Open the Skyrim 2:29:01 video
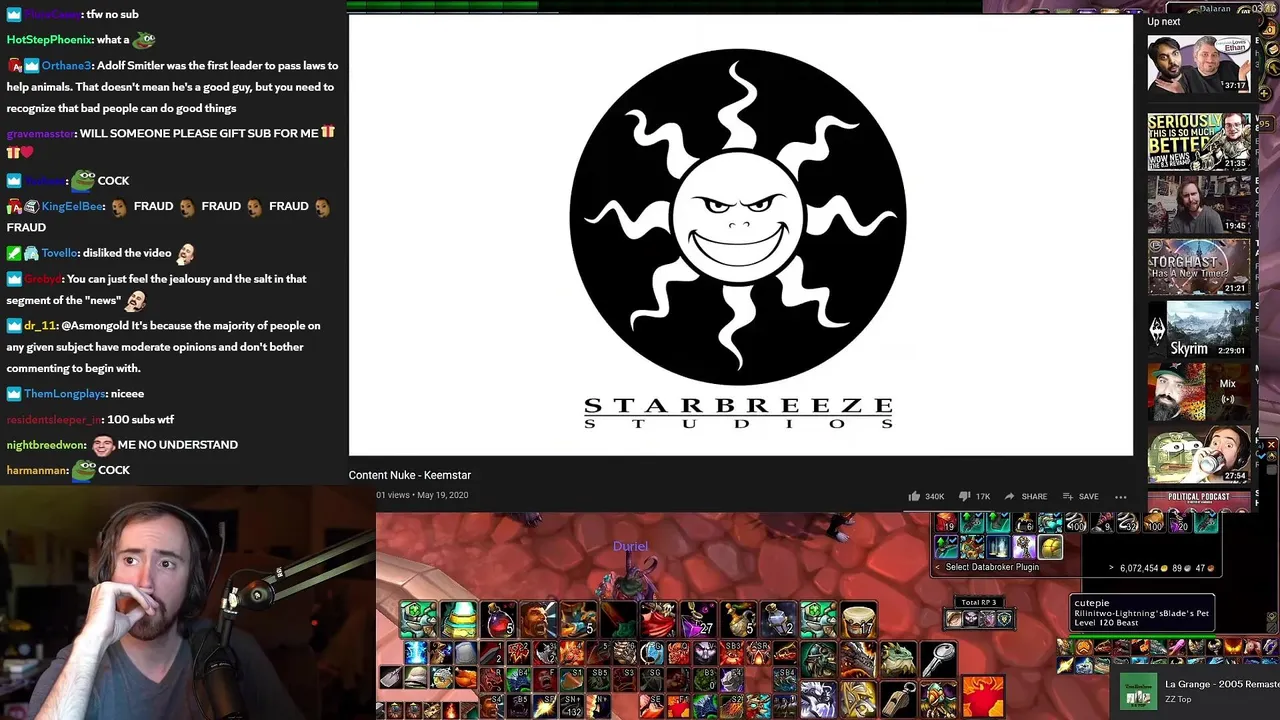The height and width of the screenshot is (720, 1280). click(x=1198, y=329)
